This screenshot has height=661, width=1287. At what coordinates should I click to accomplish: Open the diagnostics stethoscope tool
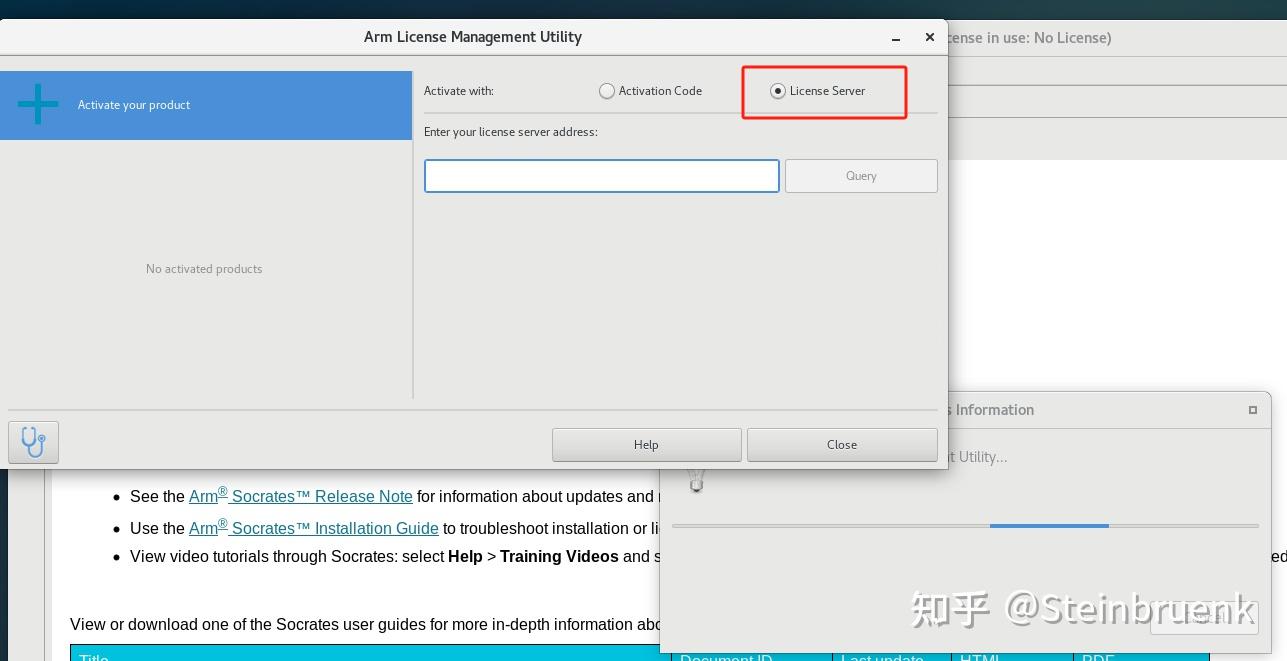33,441
